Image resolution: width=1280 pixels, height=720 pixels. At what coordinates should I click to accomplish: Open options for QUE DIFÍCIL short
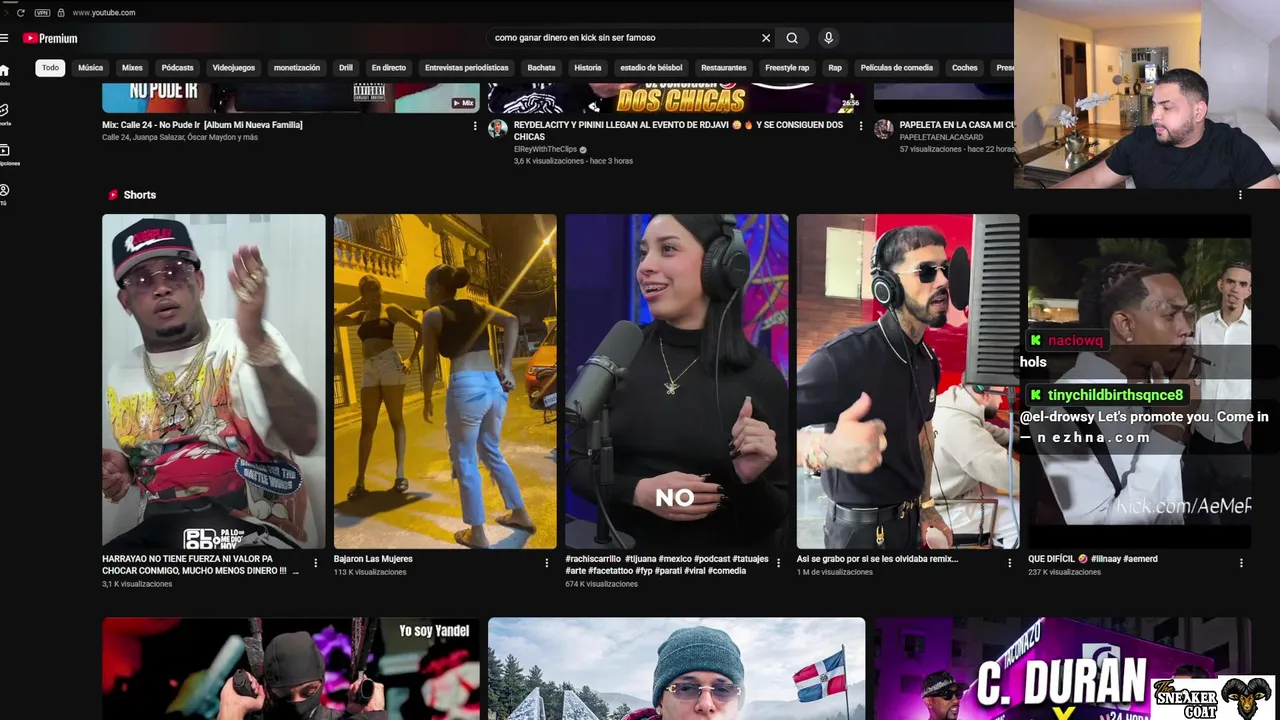click(x=1241, y=563)
